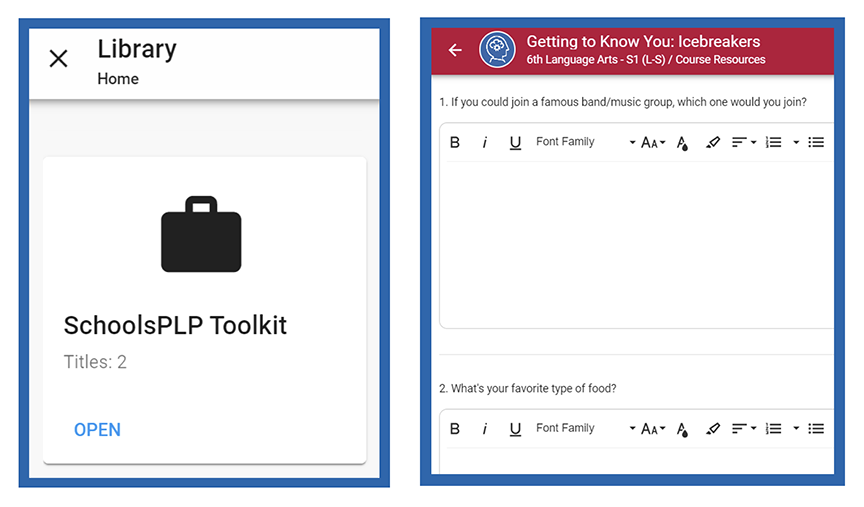Toggle italic in question 1 editor
864x507 pixels.
click(x=484, y=143)
